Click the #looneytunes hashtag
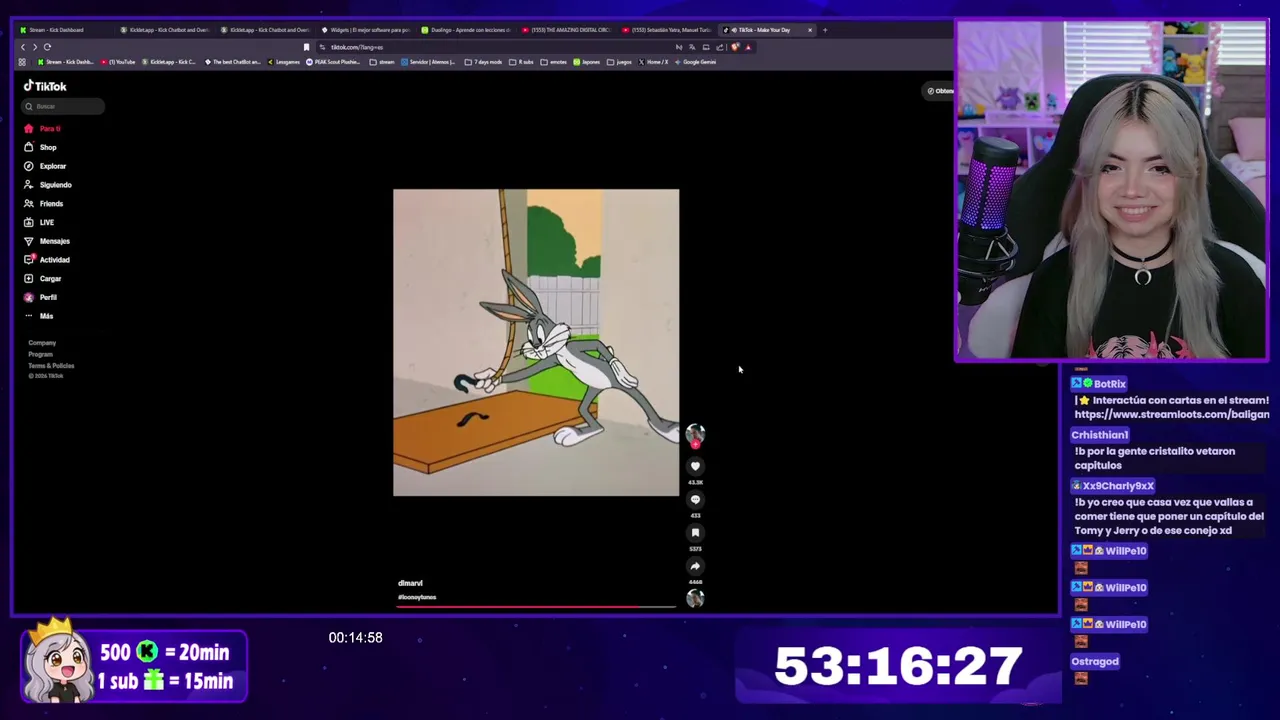This screenshot has width=1280, height=720. pos(417,597)
